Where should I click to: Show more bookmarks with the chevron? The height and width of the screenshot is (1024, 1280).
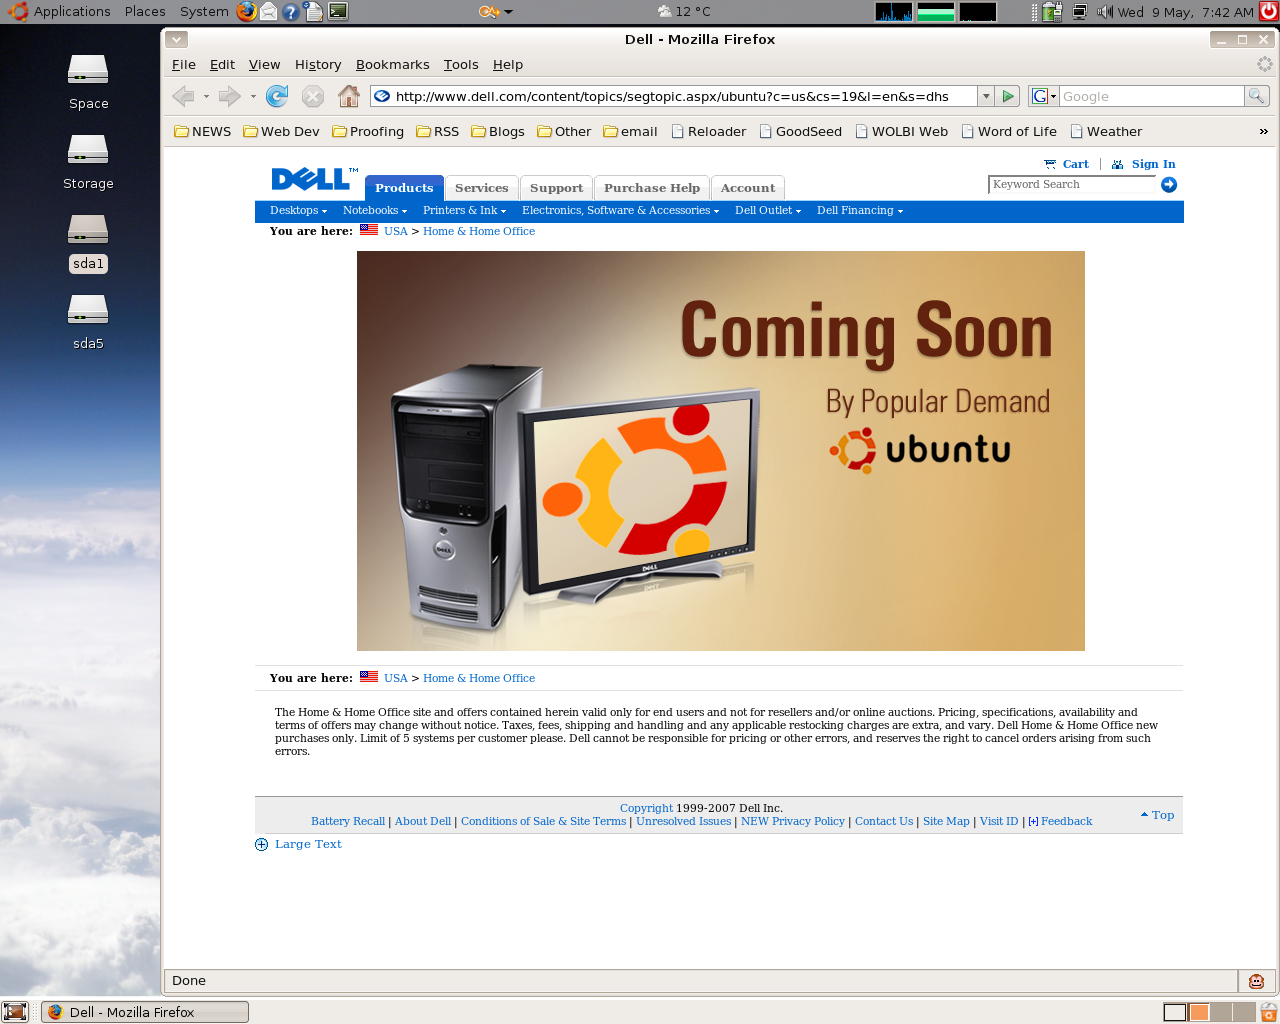pyautogui.click(x=1263, y=131)
